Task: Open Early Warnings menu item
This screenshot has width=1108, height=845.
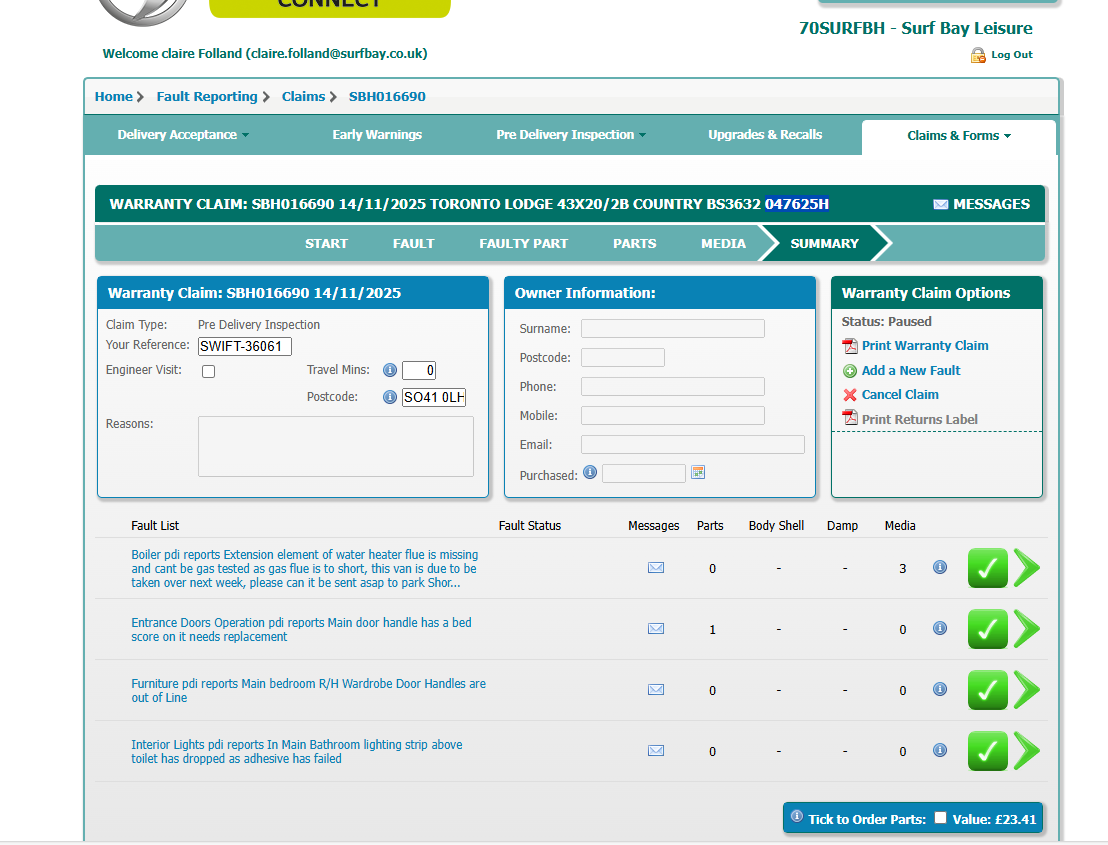Action: [x=377, y=135]
